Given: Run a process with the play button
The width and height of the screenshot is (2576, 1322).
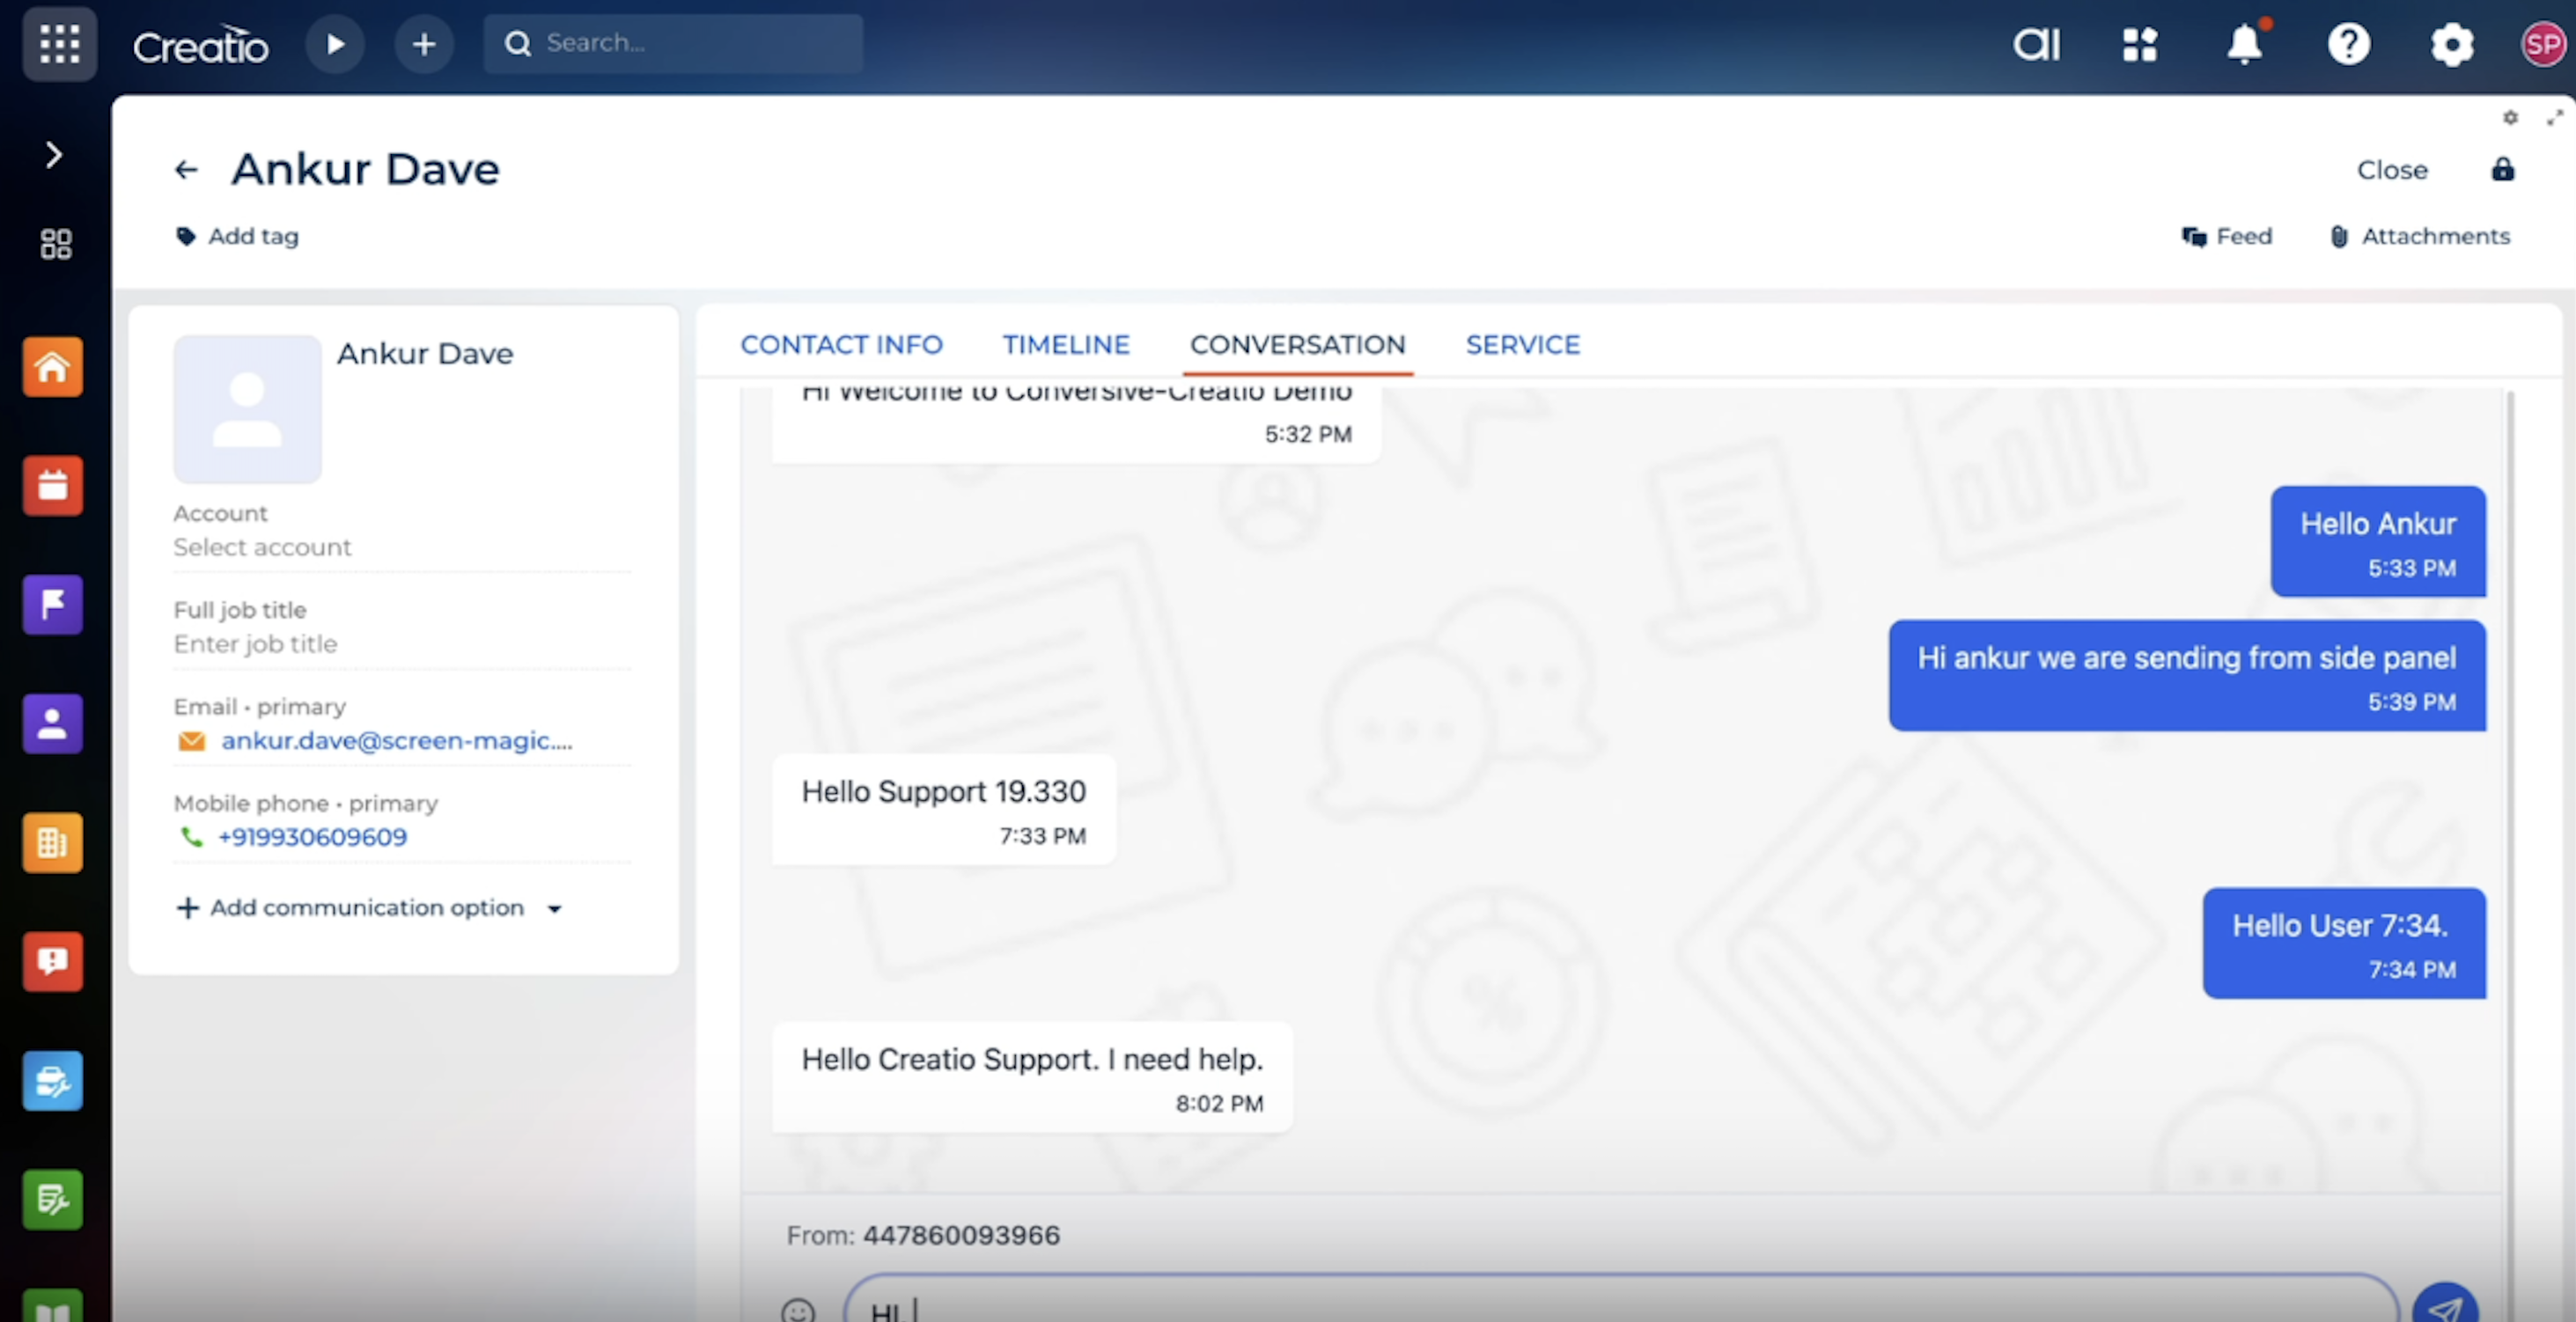Looking at the screenshot, I should (335, 44).
